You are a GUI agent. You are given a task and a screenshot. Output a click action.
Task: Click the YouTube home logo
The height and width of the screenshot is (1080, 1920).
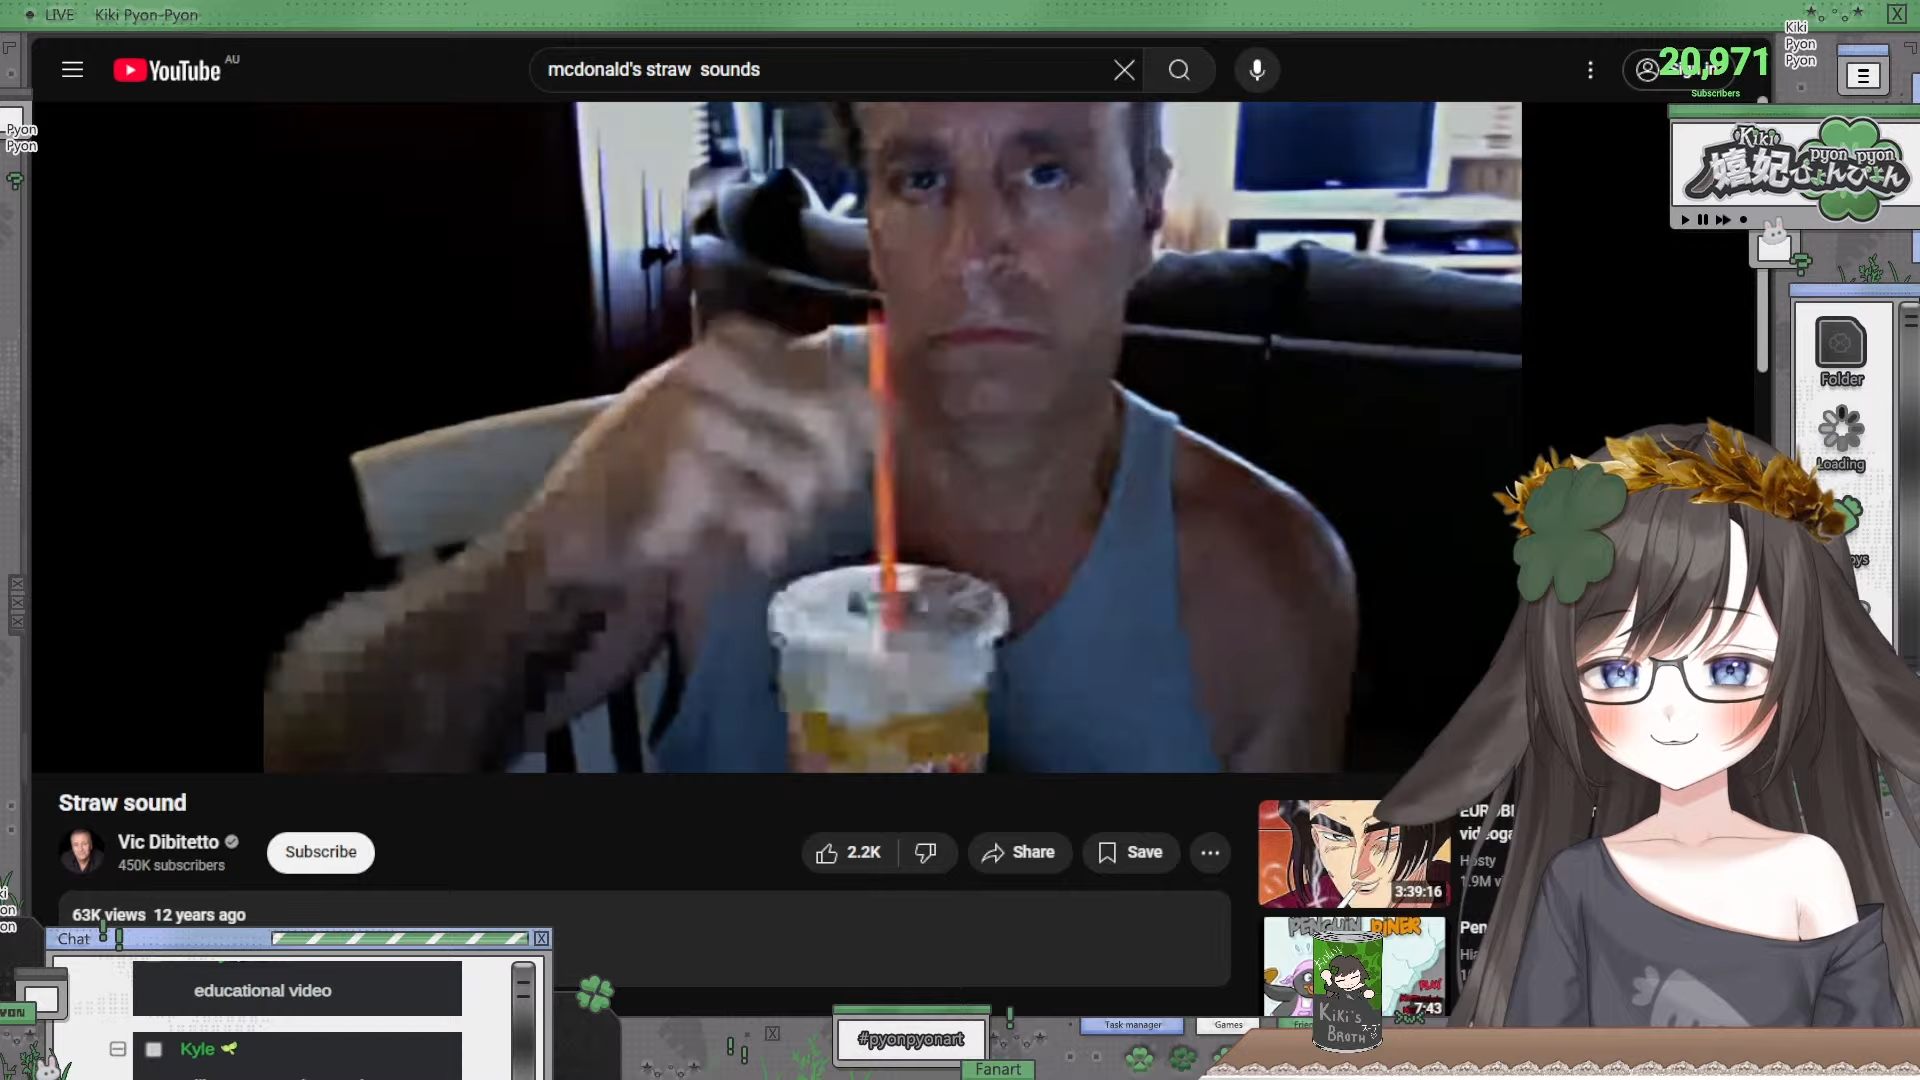167,70
